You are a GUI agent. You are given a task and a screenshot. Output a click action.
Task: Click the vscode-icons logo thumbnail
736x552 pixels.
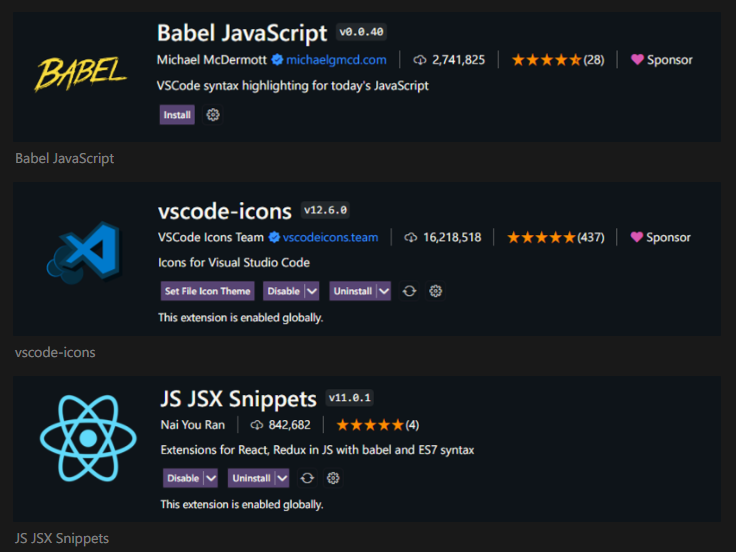[84, 253]
